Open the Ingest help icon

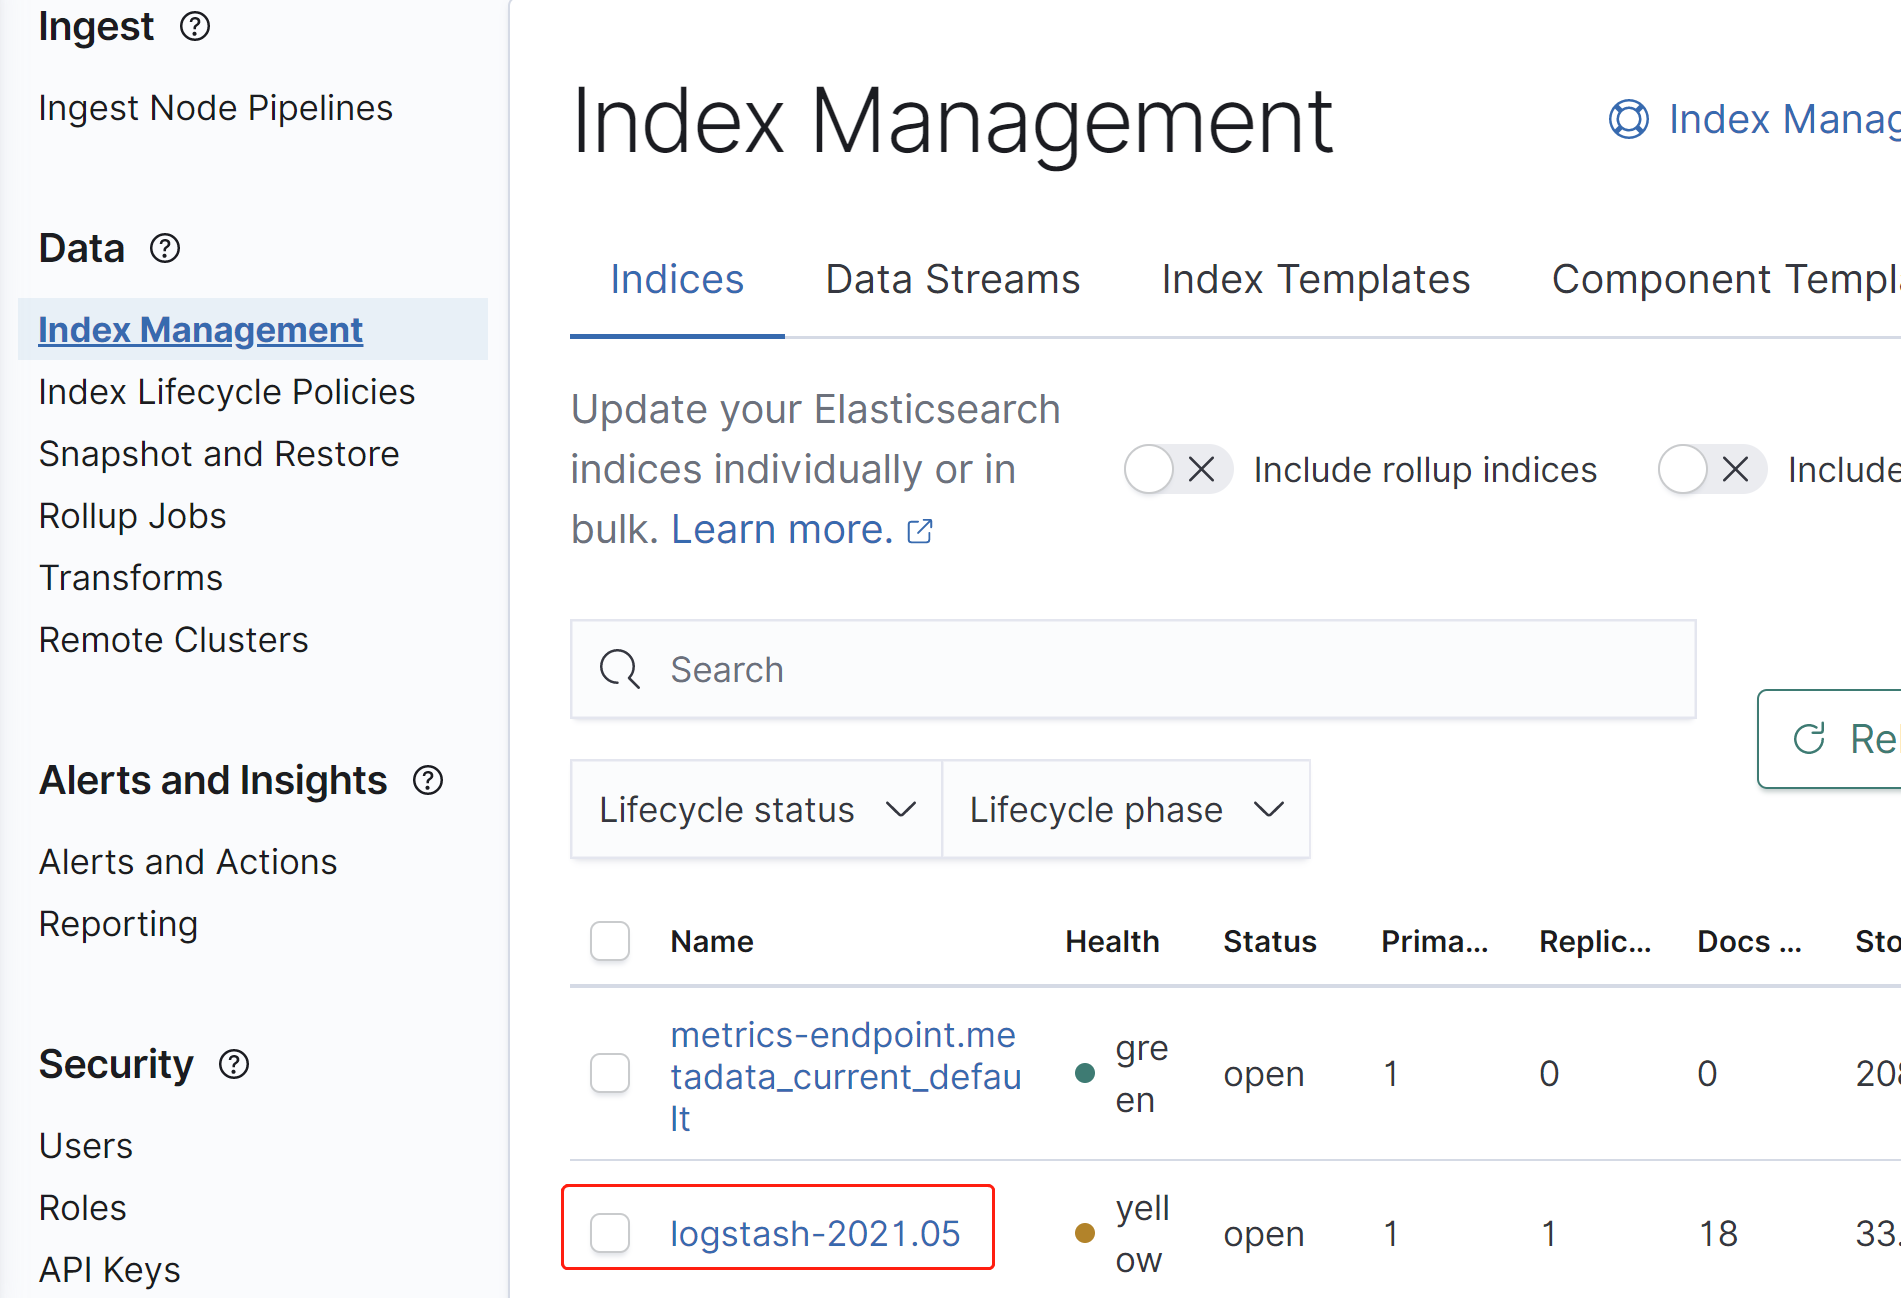point(195,27)
